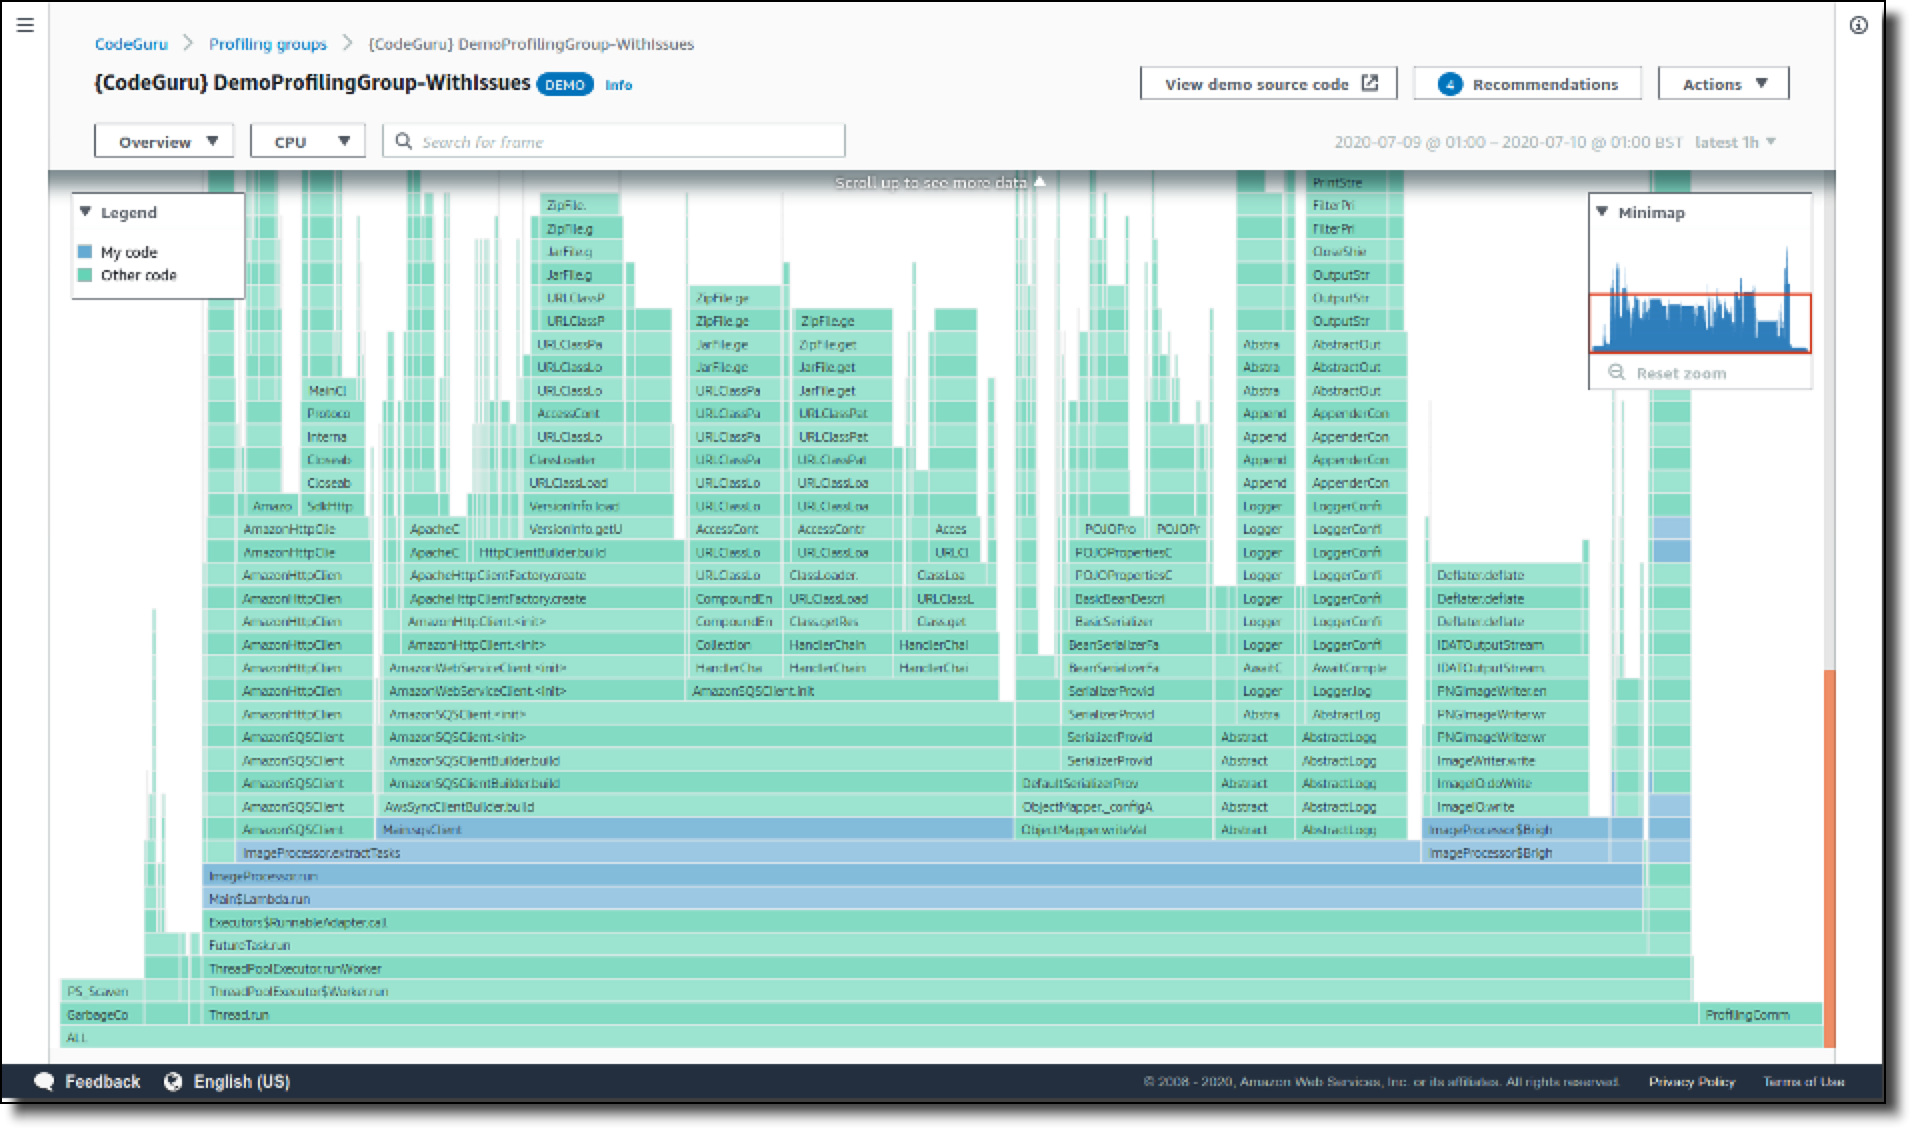The height and width of the screenshot is (1128, 1910).
Task: Select the AmazonSQSClient.init frame
Action: pyautogui.click(x=842, y=691)
